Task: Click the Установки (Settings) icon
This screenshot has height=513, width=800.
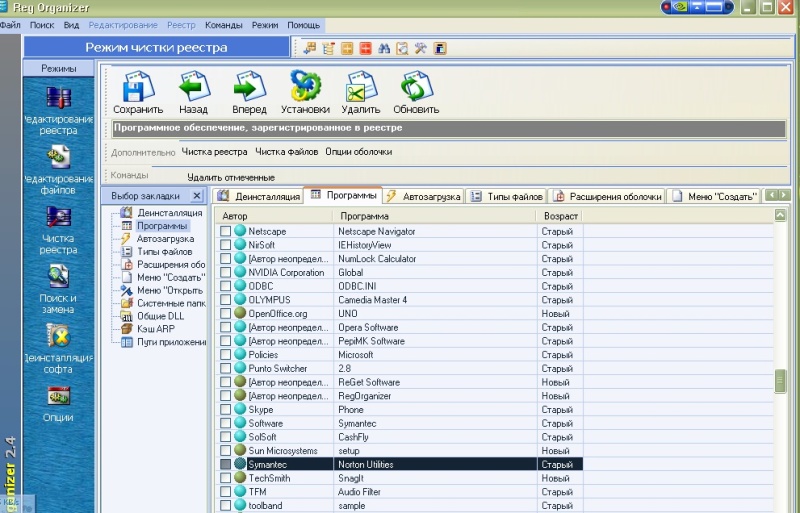Action: [x=305, y=86]
